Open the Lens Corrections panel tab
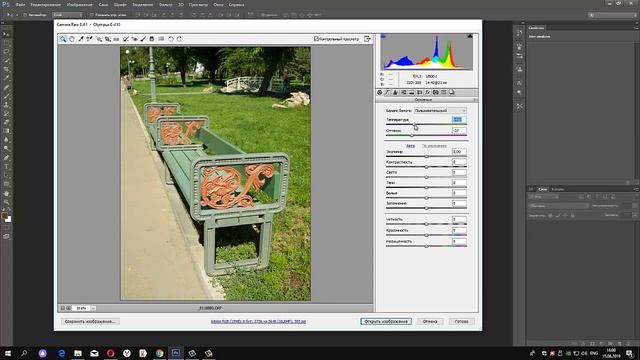640x360 pixels. coord(420,93)
